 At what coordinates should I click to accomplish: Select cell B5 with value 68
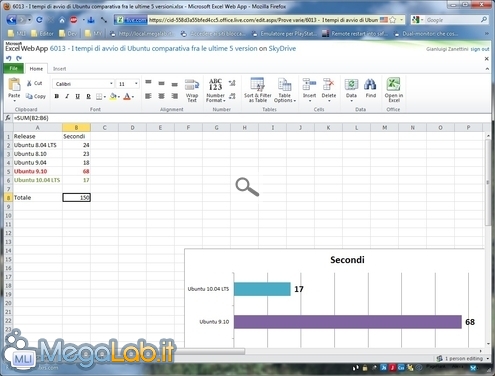pyautogui.click(x=76, y=171)
